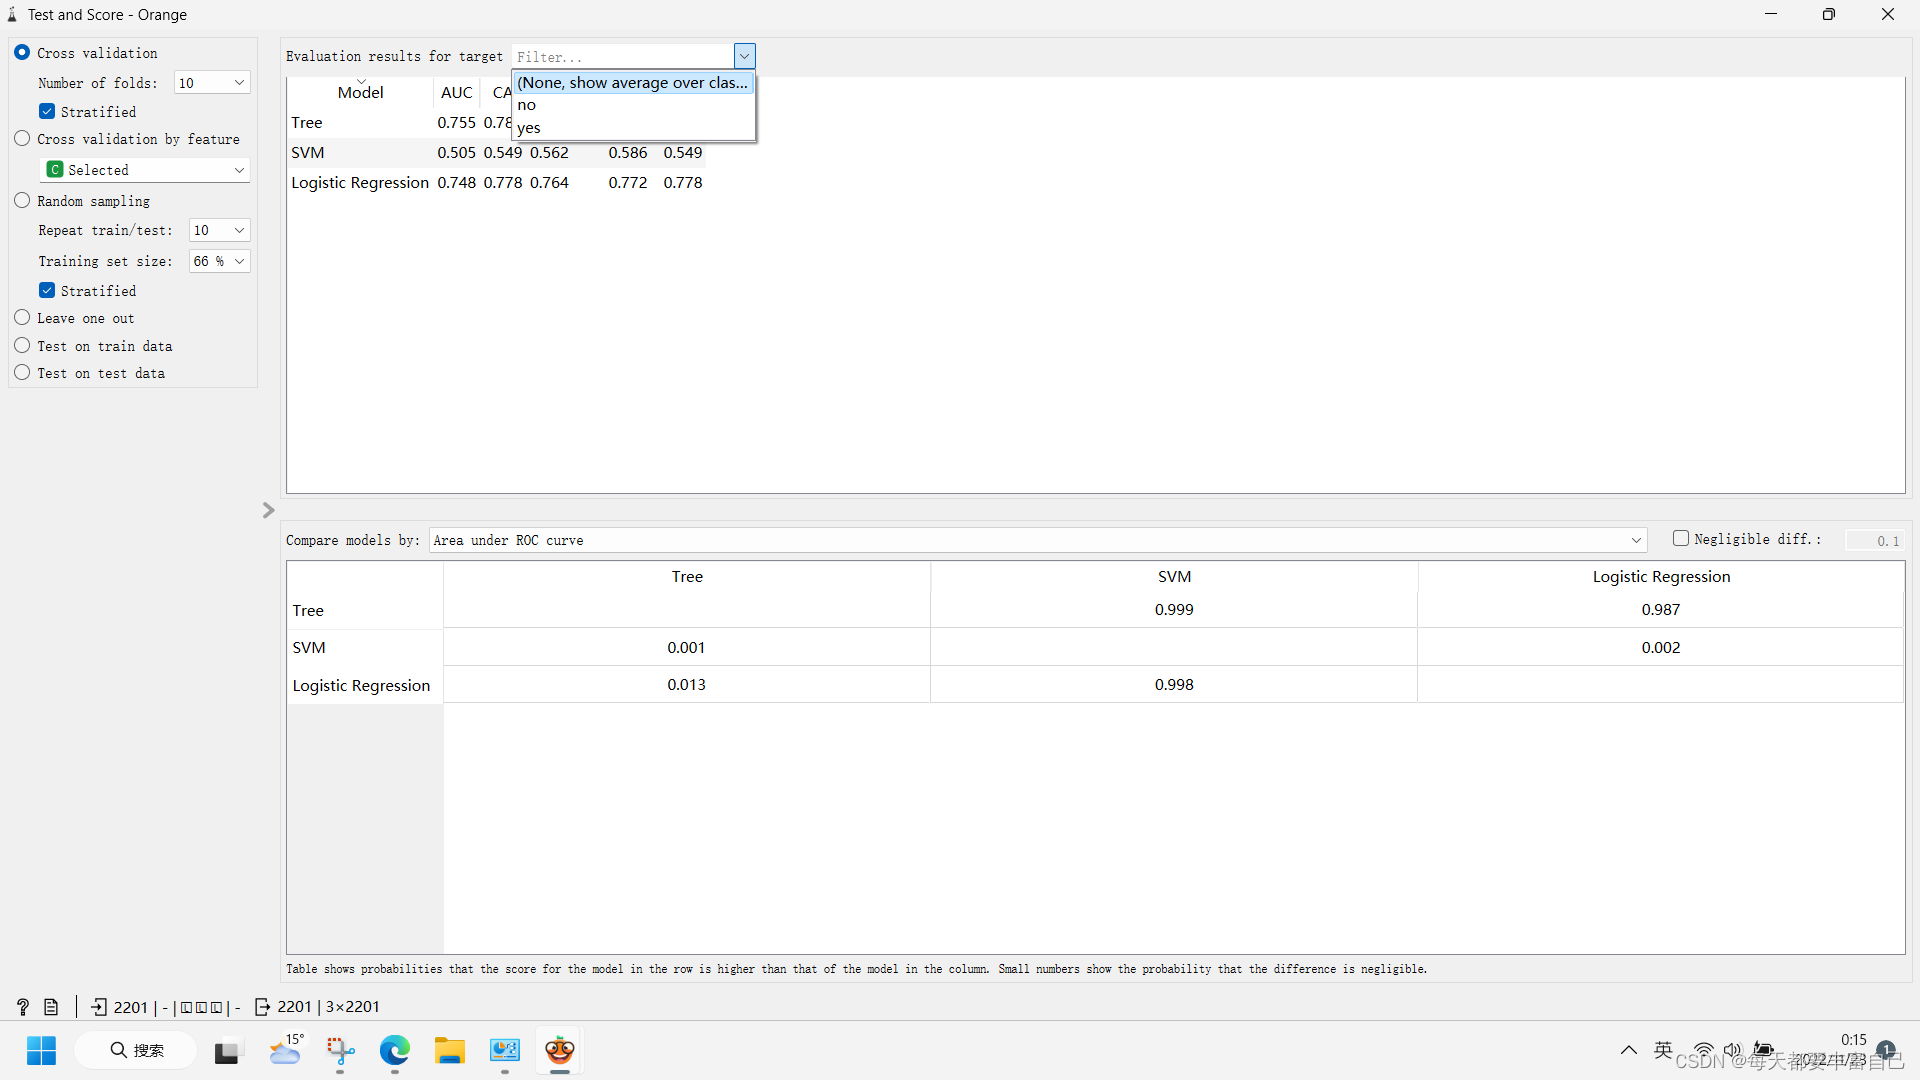
Task: Open the report document icon
Action: pos(51,1007)
